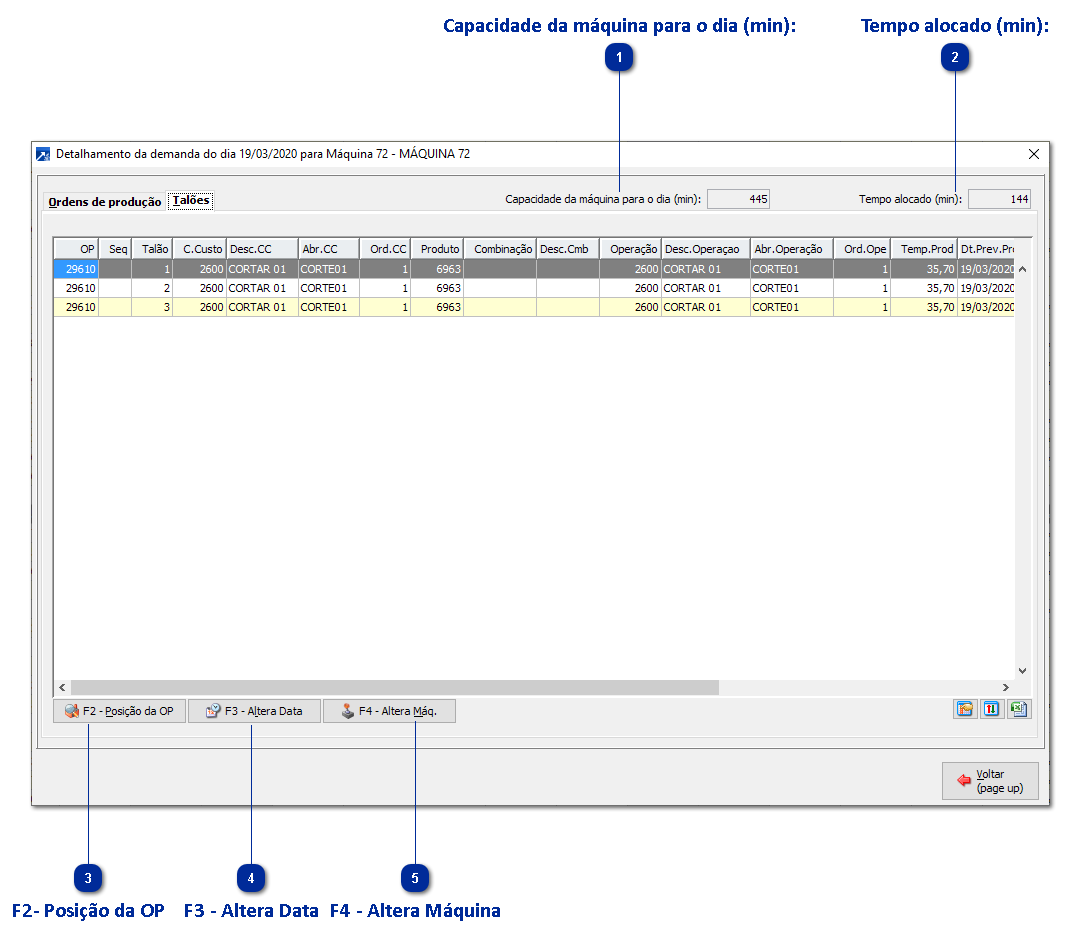Click CORTE01 Abr.CC in the Talão 1 row
1065x939 pixels.
[x=329, y=269]
